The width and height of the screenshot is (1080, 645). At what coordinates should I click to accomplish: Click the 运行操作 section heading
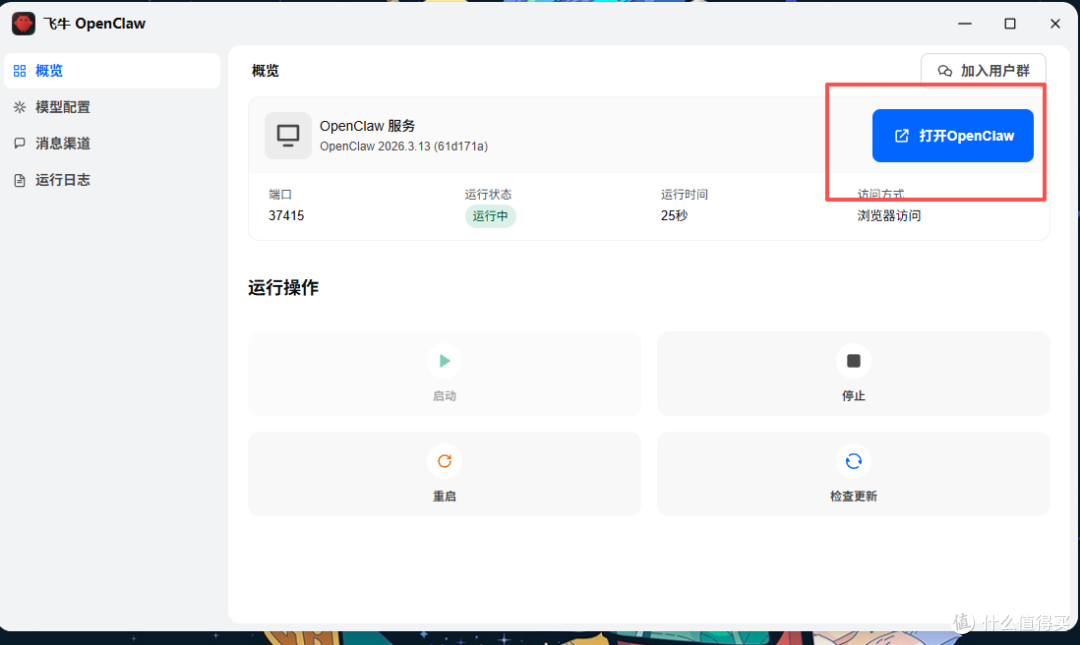283,287
